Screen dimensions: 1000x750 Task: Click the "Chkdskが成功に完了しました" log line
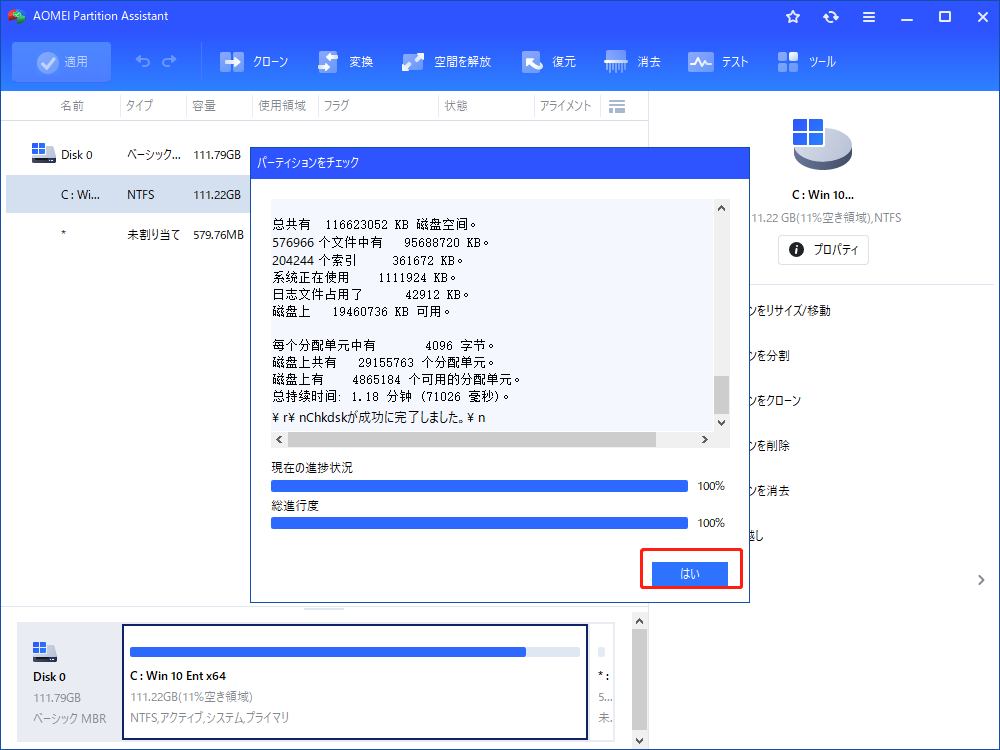379,418
